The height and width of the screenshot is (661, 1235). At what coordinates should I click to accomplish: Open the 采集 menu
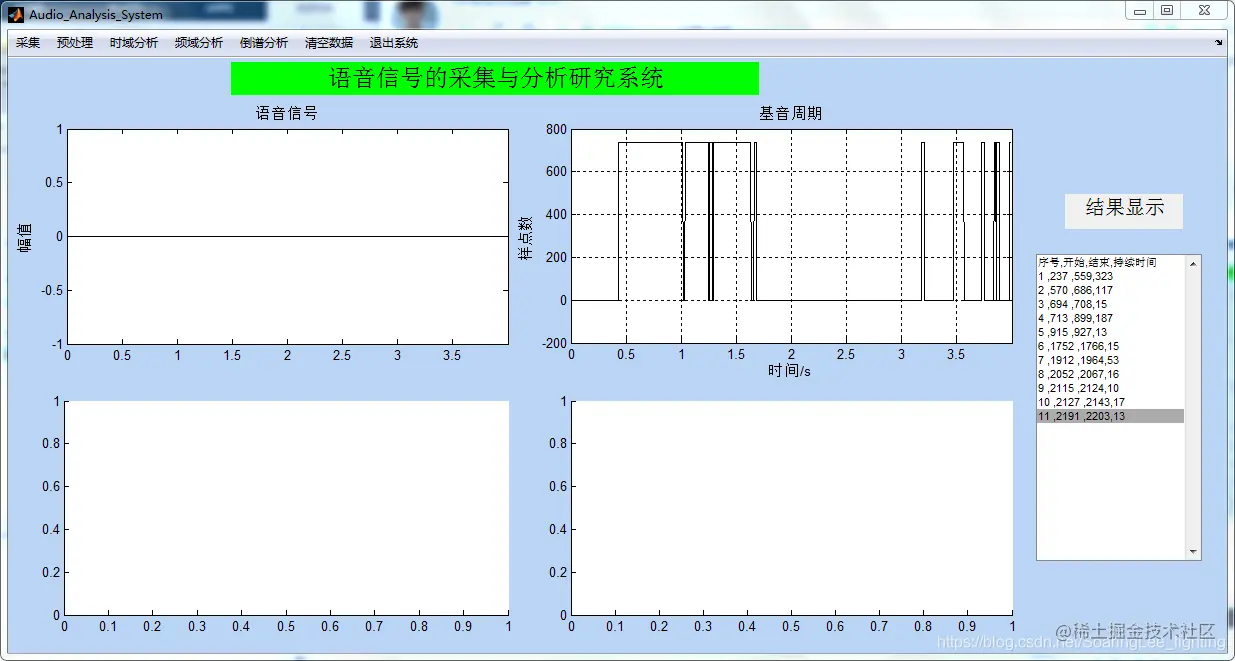click(x=28, y=43)
